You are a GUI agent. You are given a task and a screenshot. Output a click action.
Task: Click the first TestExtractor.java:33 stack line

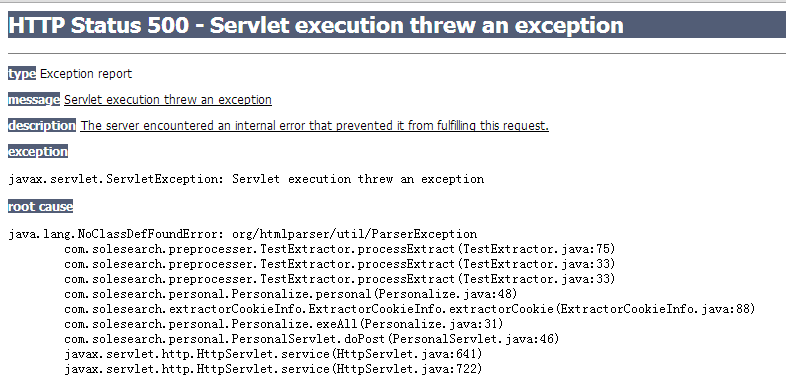pyautogui.click(x=339, y=264)
